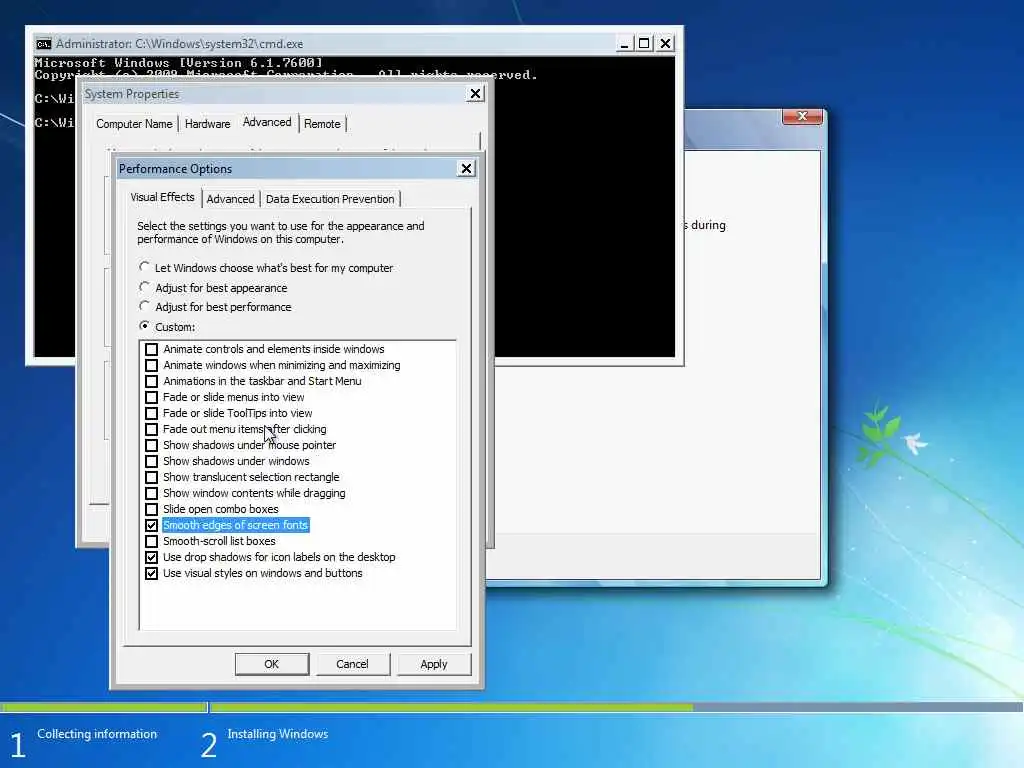Click the cmd.exe title bar icon

(43, 44)
